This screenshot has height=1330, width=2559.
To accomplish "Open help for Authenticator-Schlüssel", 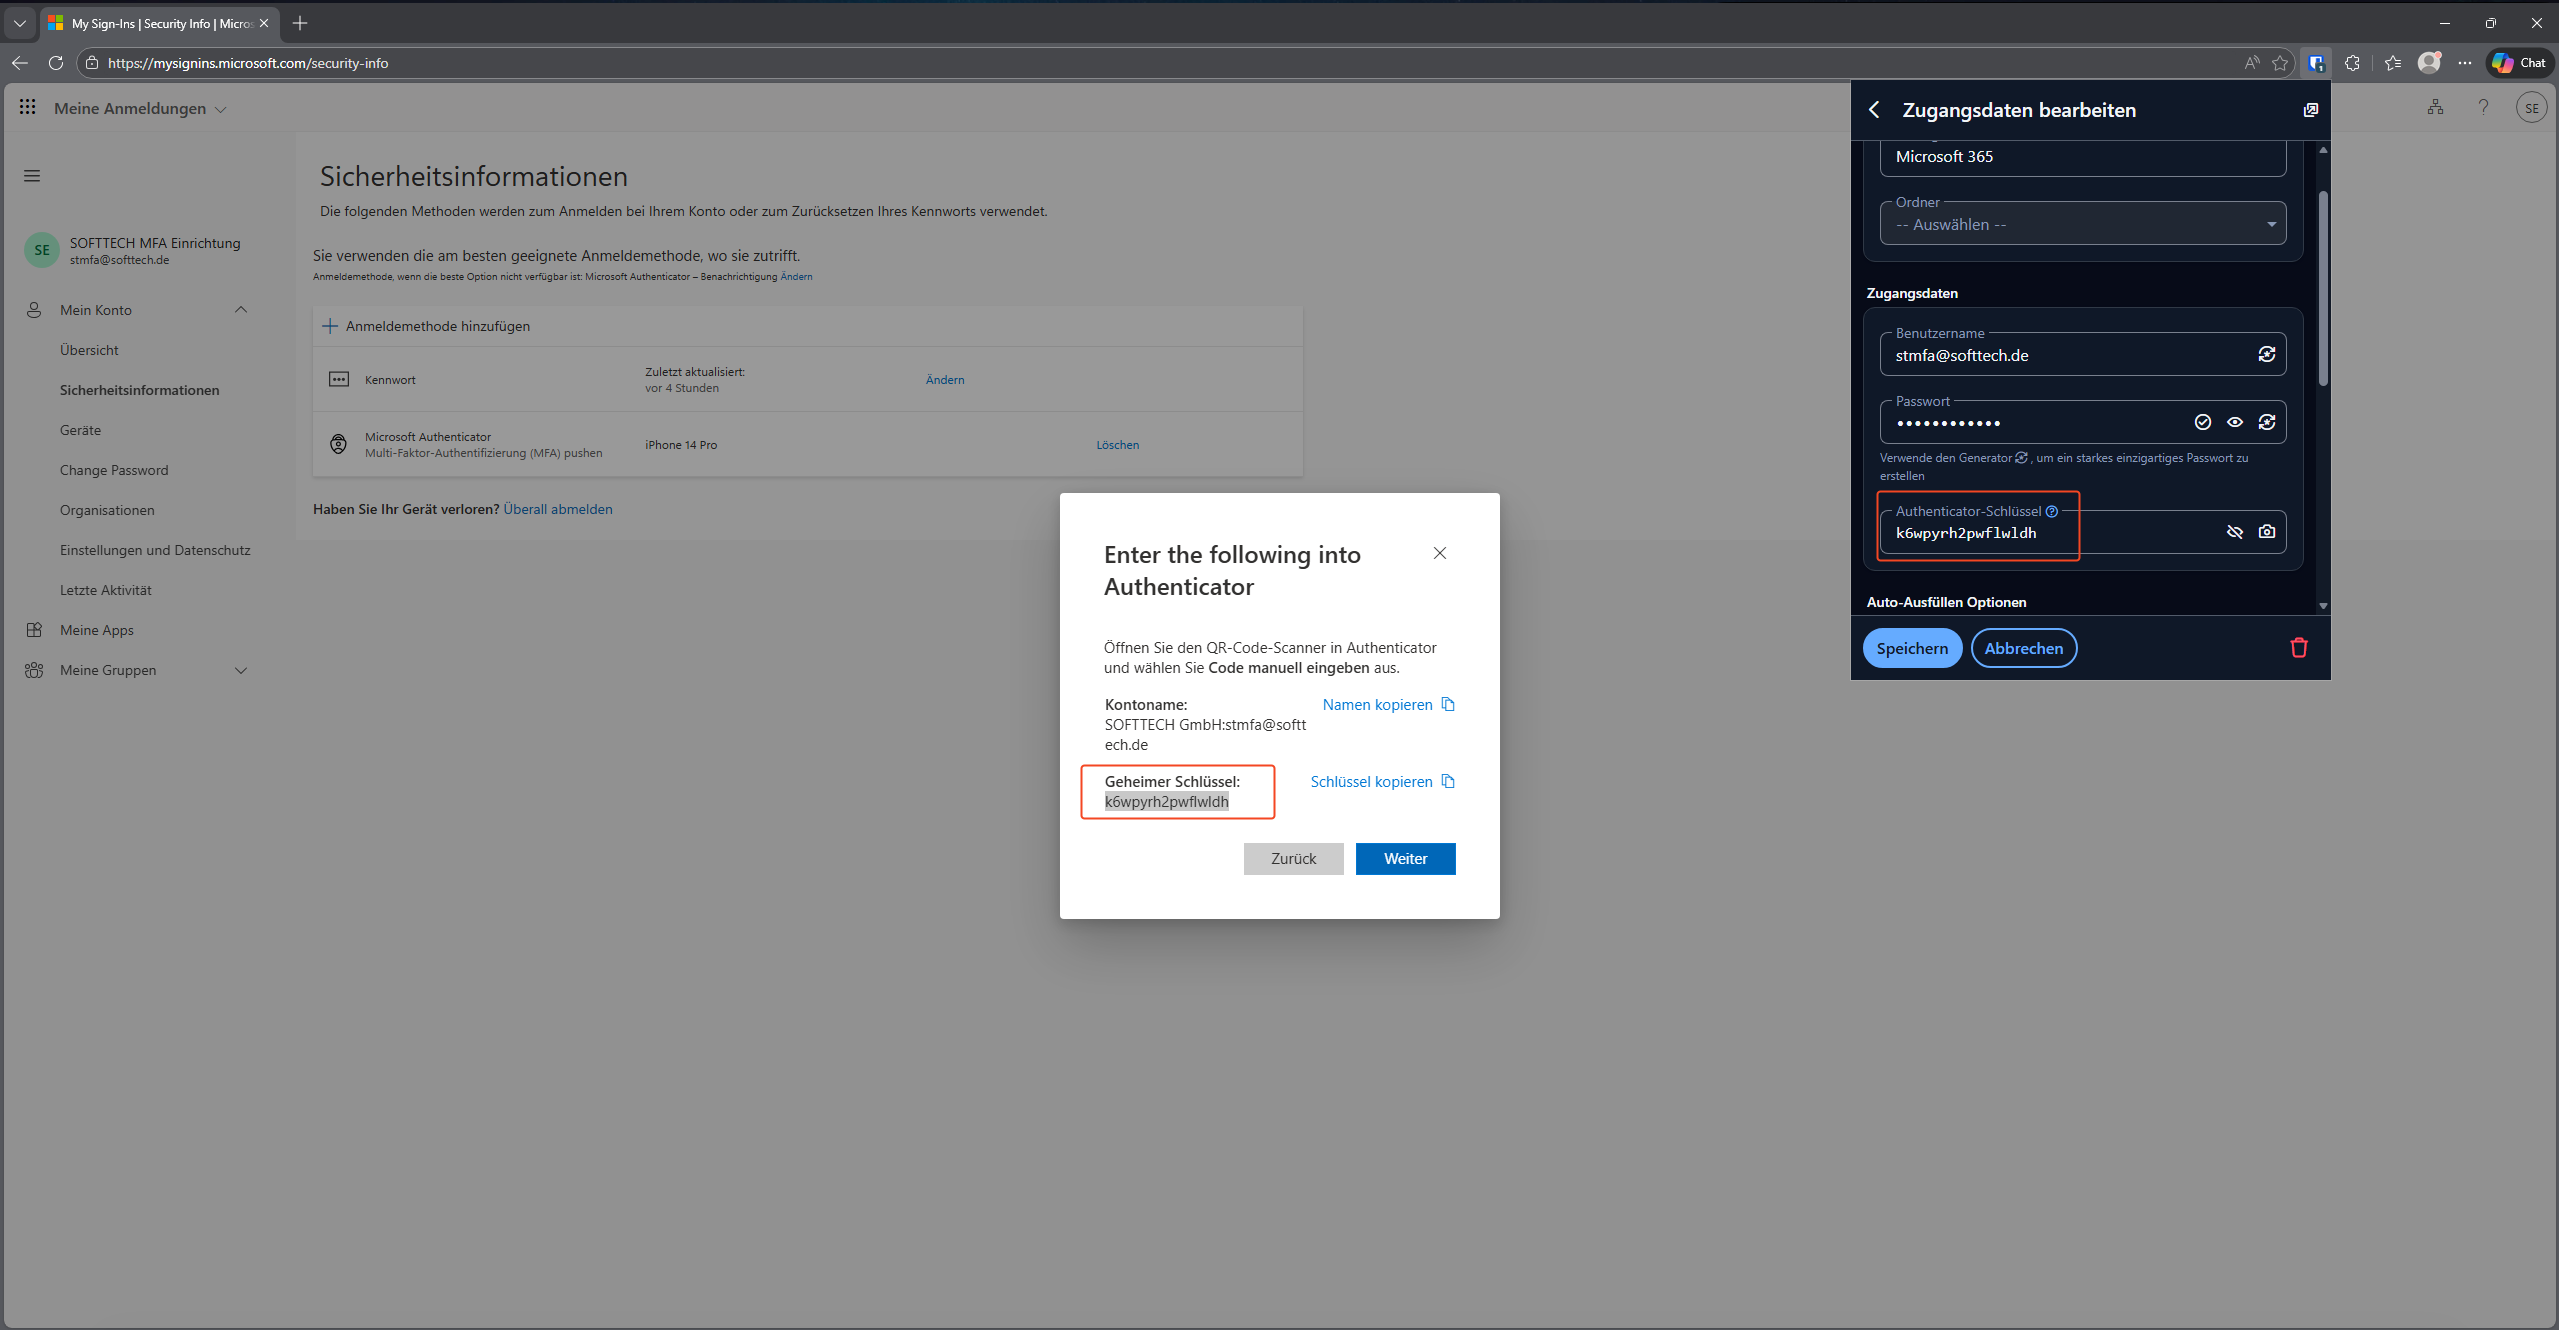I will [2052, 511].
